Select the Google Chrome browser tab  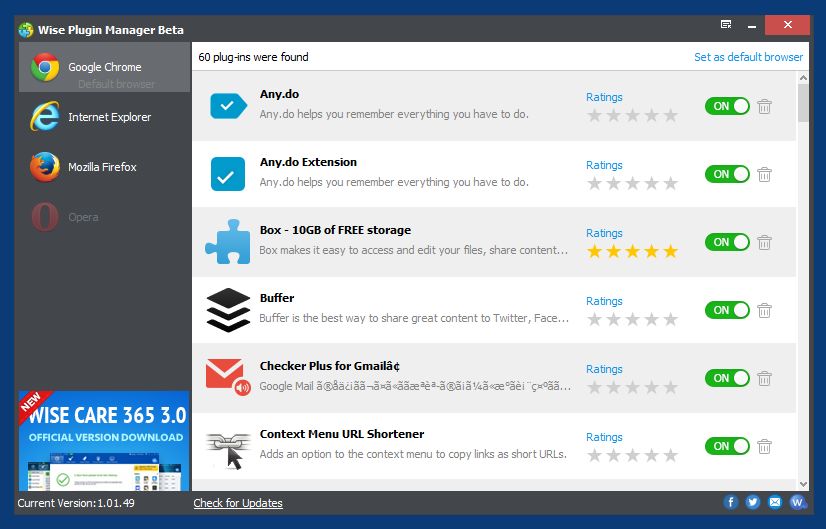pyautogui.click(x=104, y=67)
